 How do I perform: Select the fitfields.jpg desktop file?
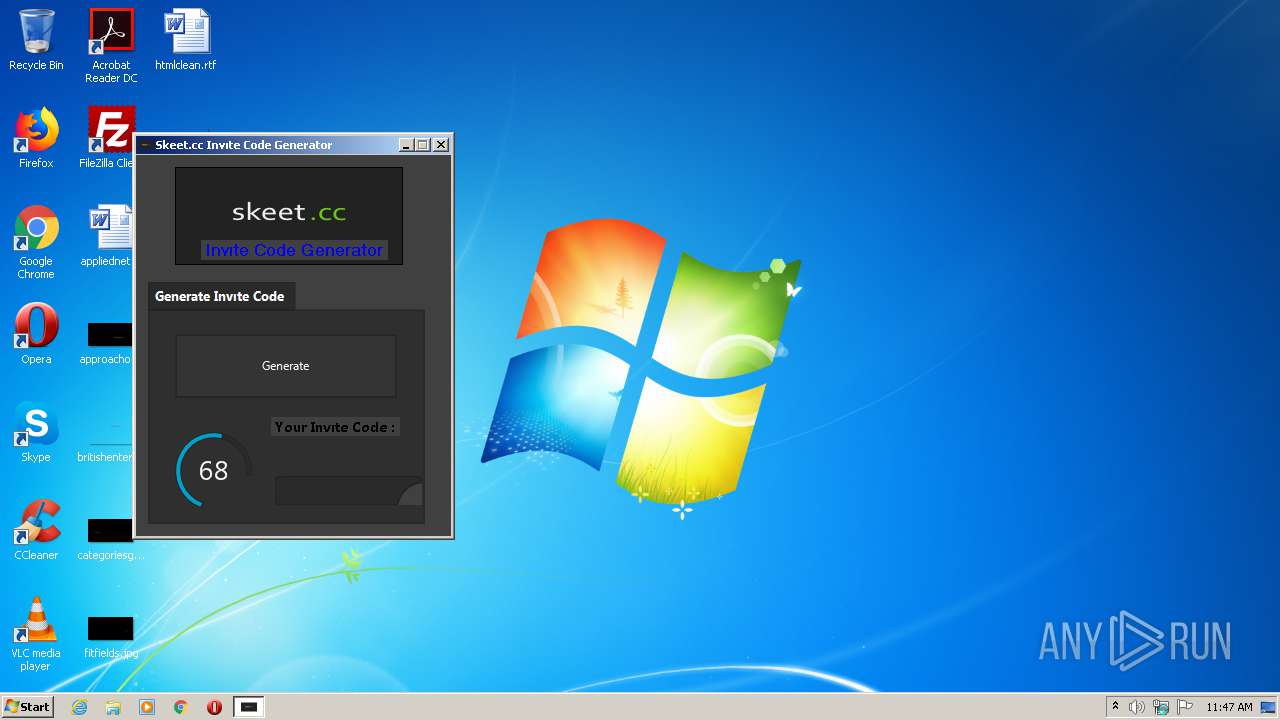pyautogui.click(x=110, y=638)
